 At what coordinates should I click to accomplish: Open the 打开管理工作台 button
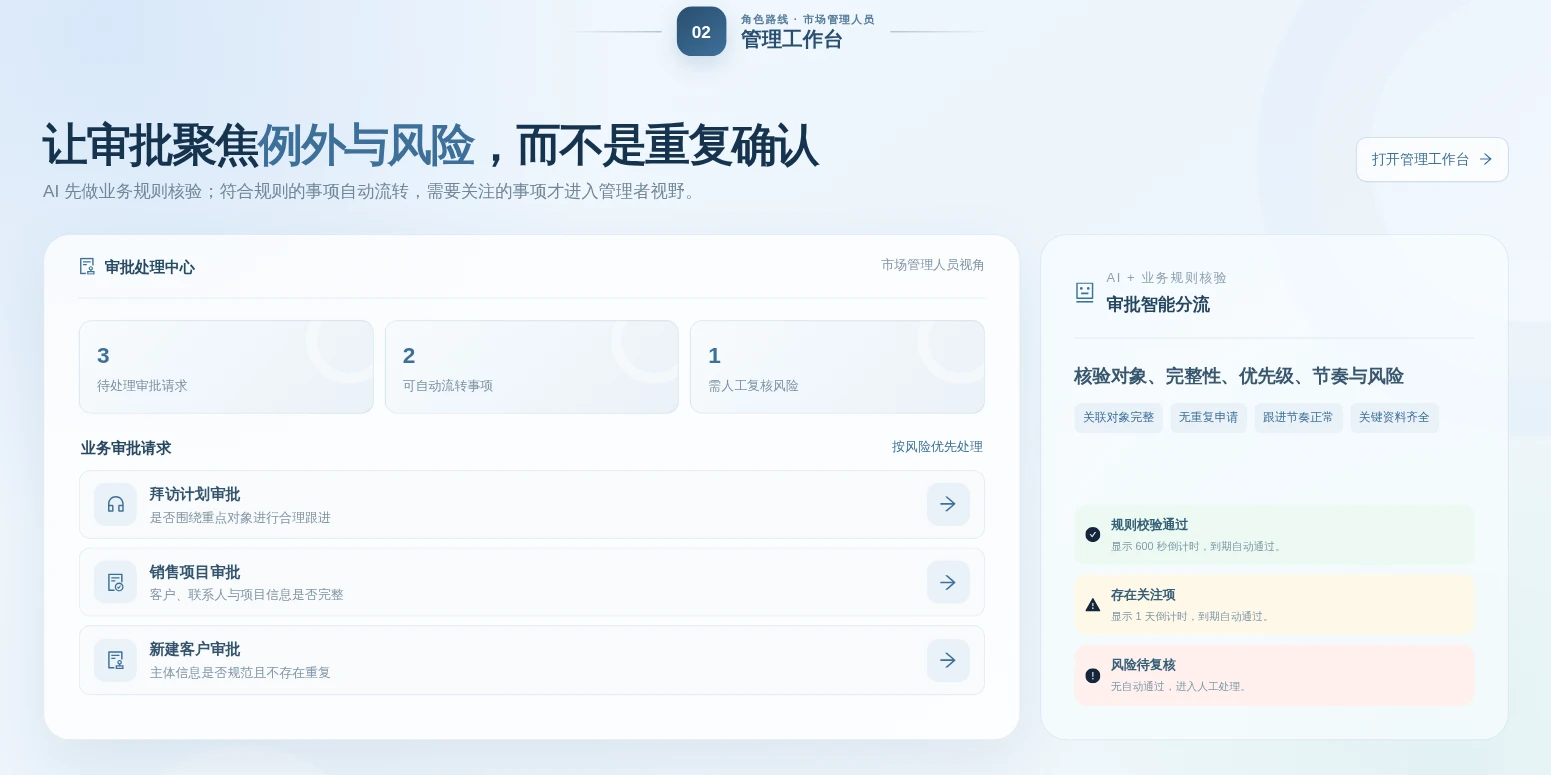click(x=1431, y=159)
